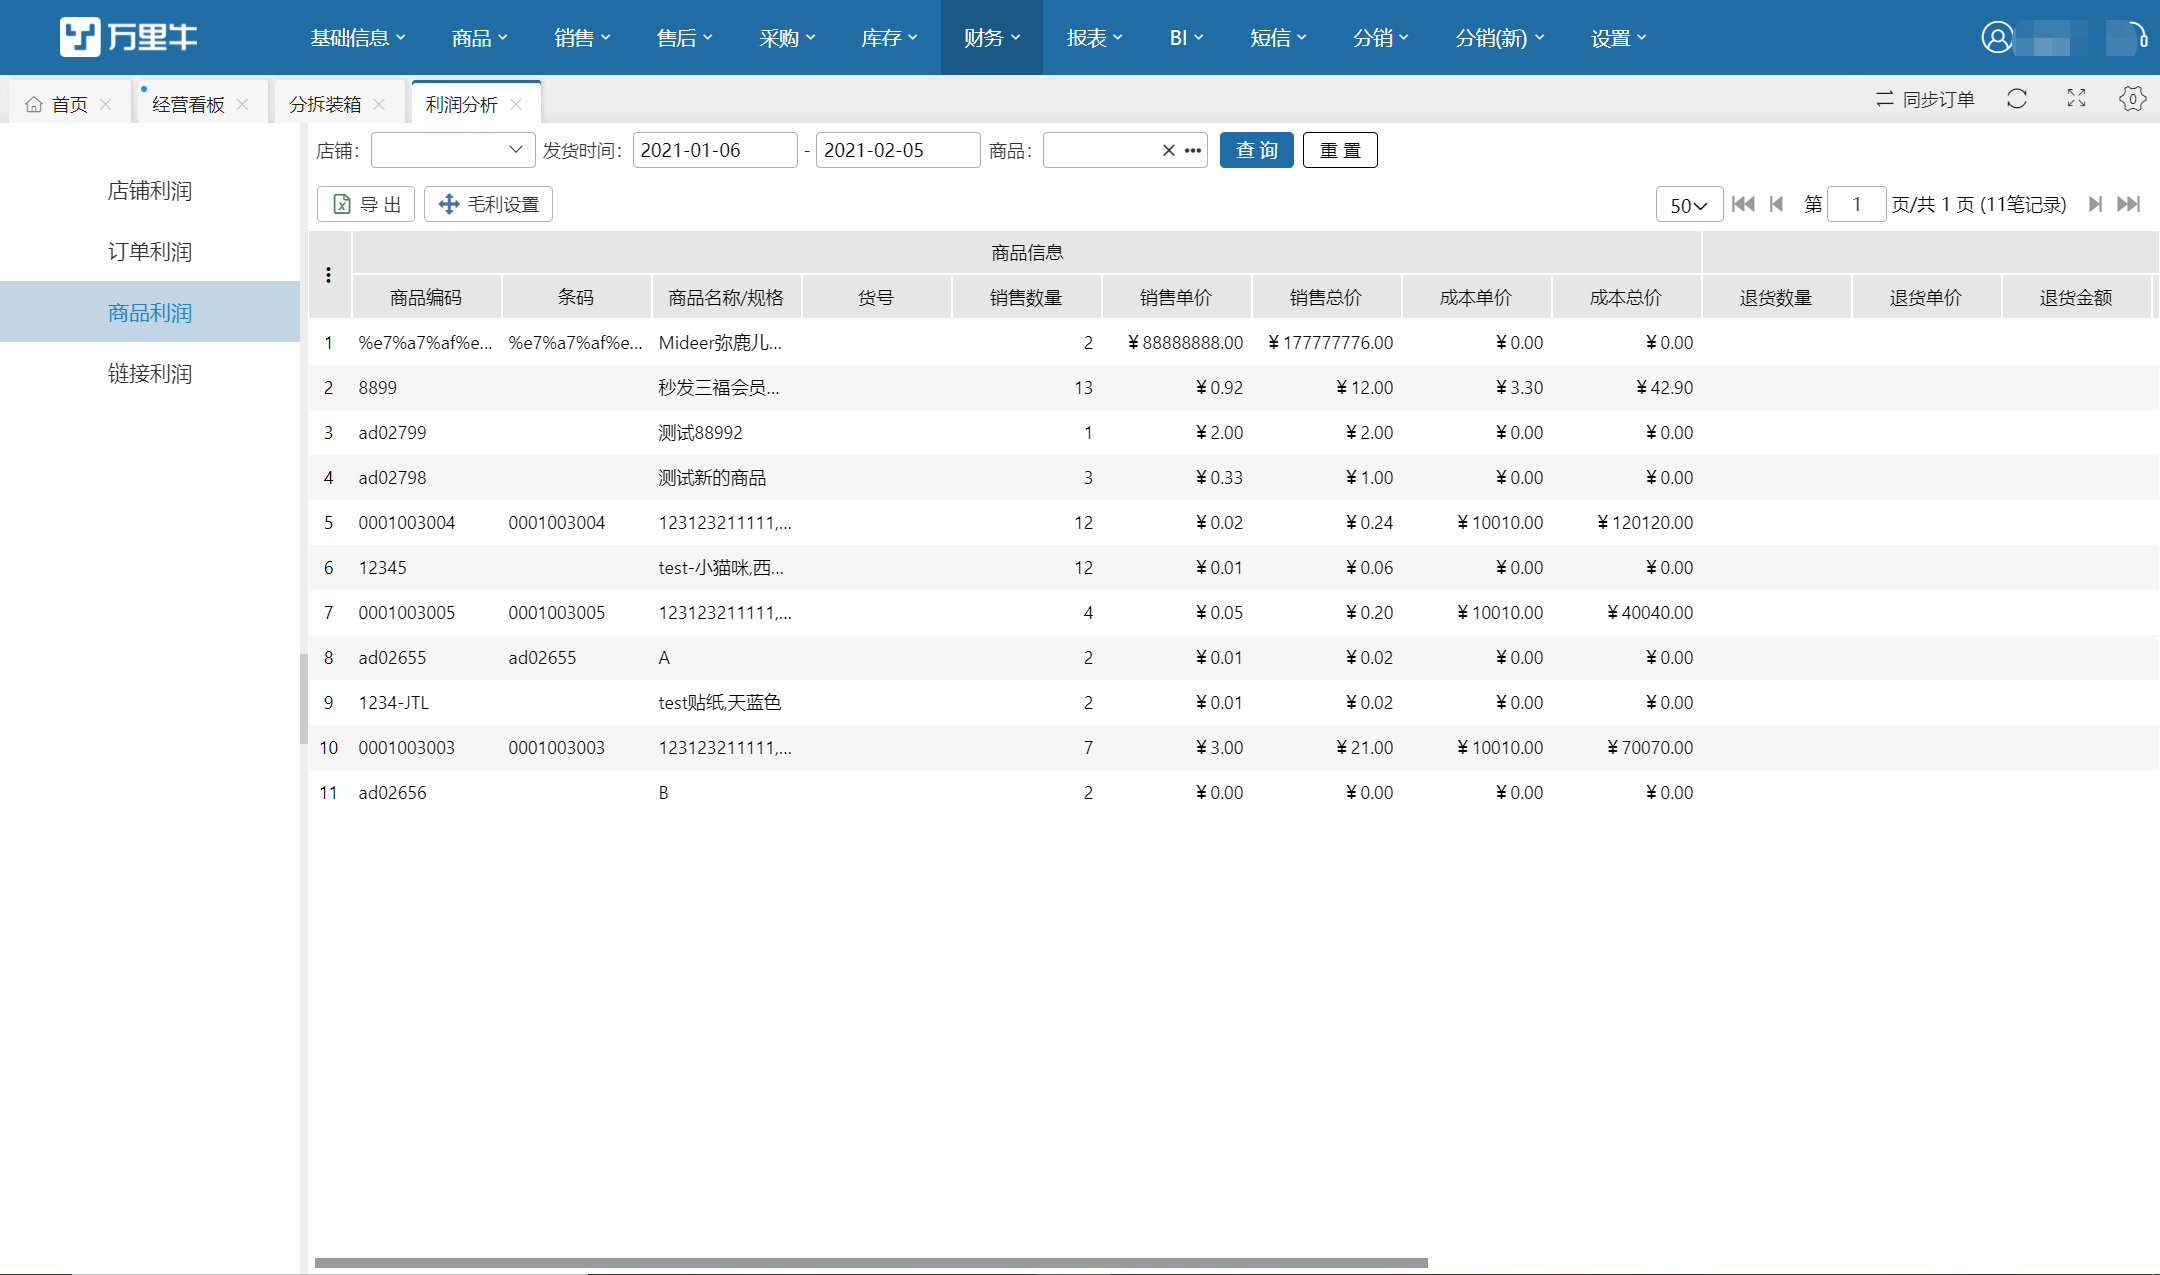This screenshot has height=1275, width=2160.
Task: Click the cell ¥120120.00
Action: coord(1645,522)
